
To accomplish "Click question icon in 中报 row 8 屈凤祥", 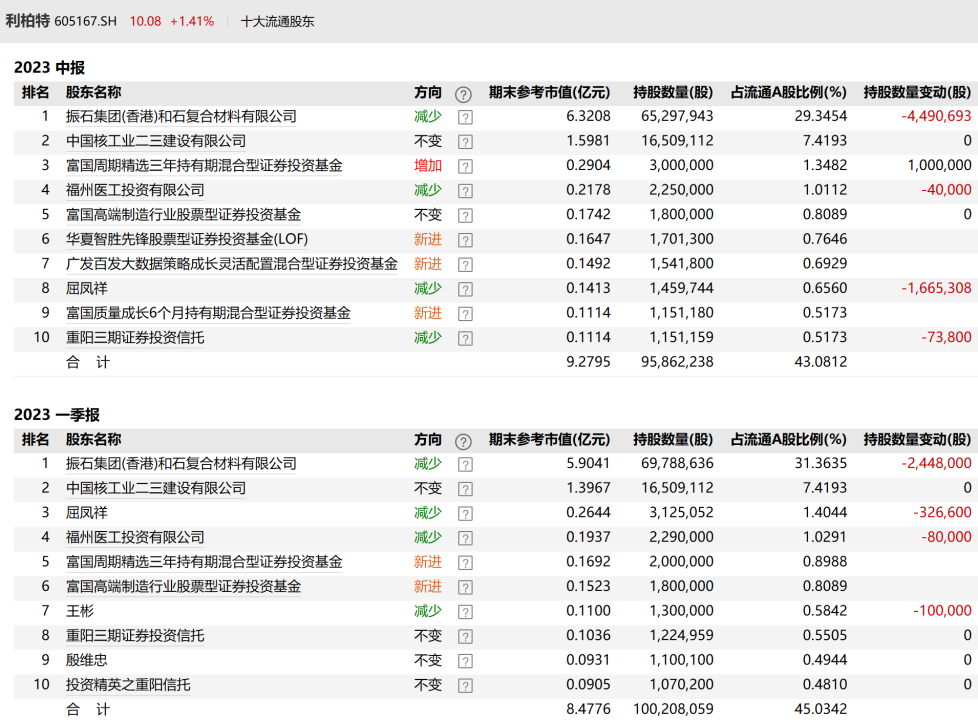I will click(x=465, y=289).
